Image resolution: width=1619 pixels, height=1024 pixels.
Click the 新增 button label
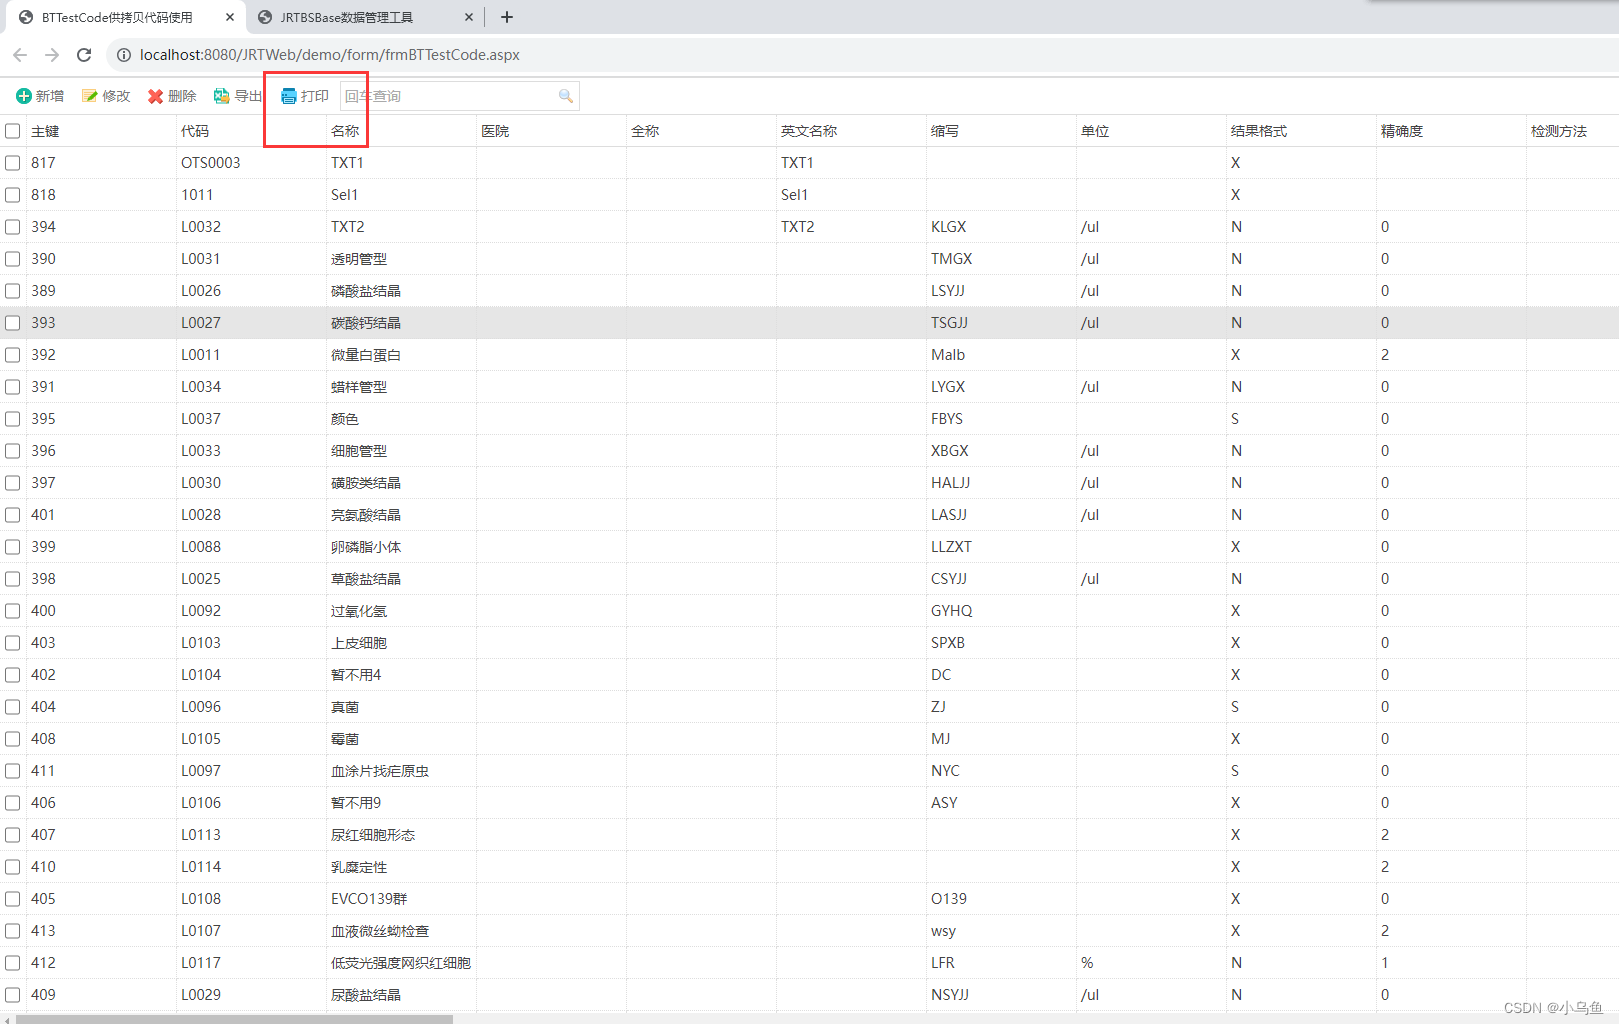click(50, 96)
